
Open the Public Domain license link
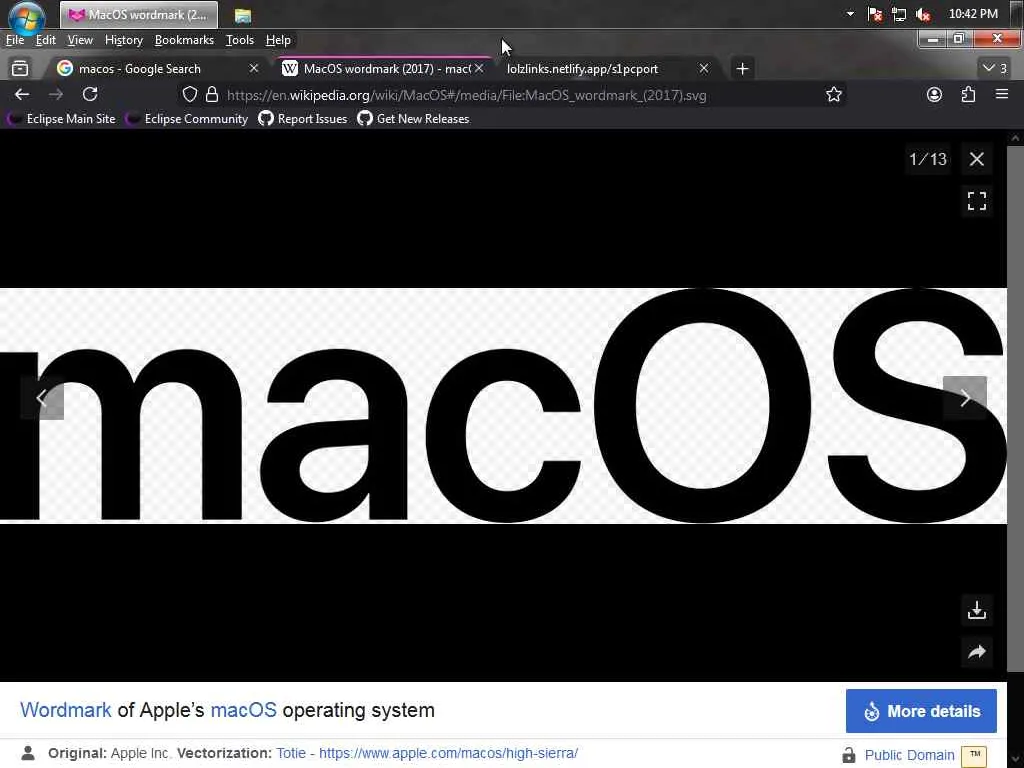coord(909,756)
